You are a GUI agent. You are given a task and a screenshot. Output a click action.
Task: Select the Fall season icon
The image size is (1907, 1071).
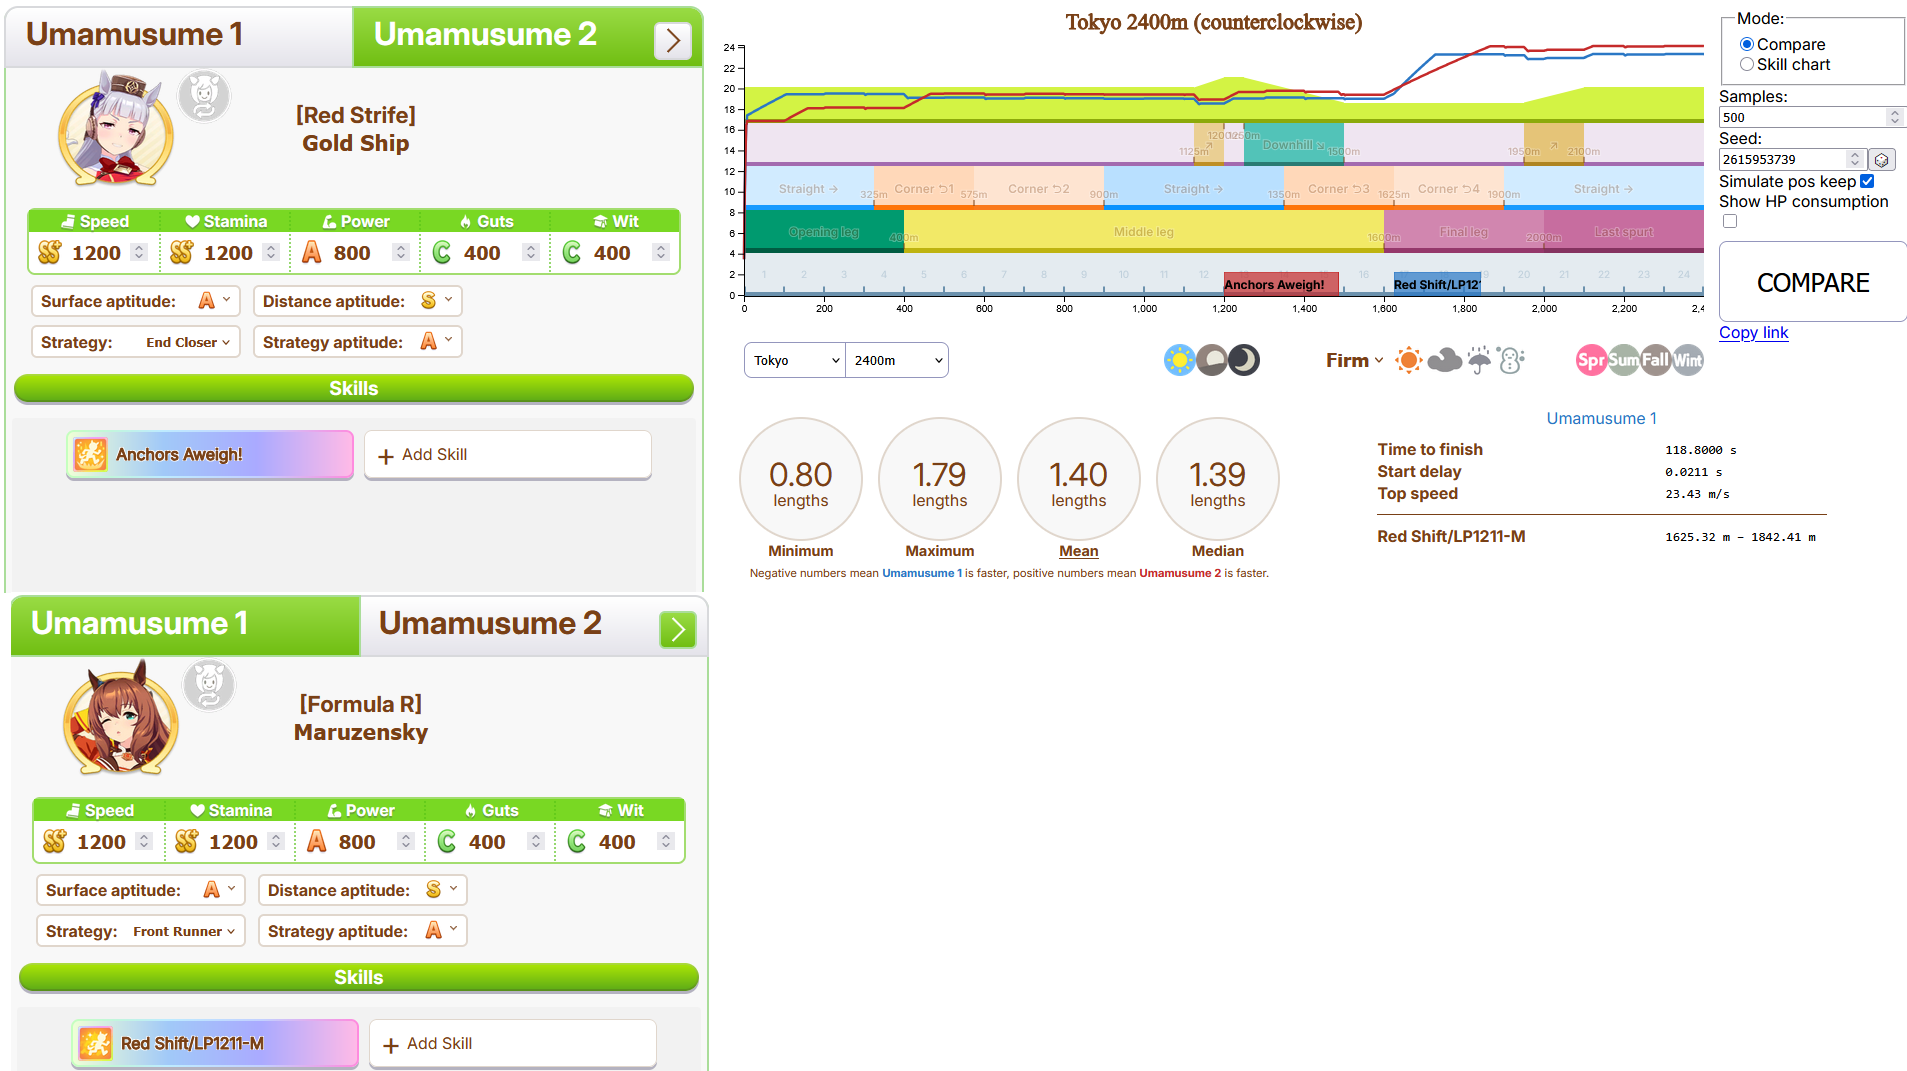pyautogui.click(x=1655, y=360)
